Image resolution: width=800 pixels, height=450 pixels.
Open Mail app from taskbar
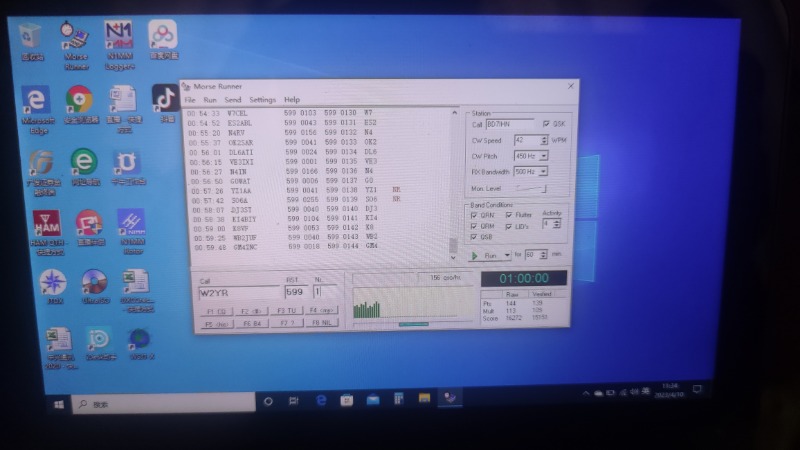pos(373,399)
